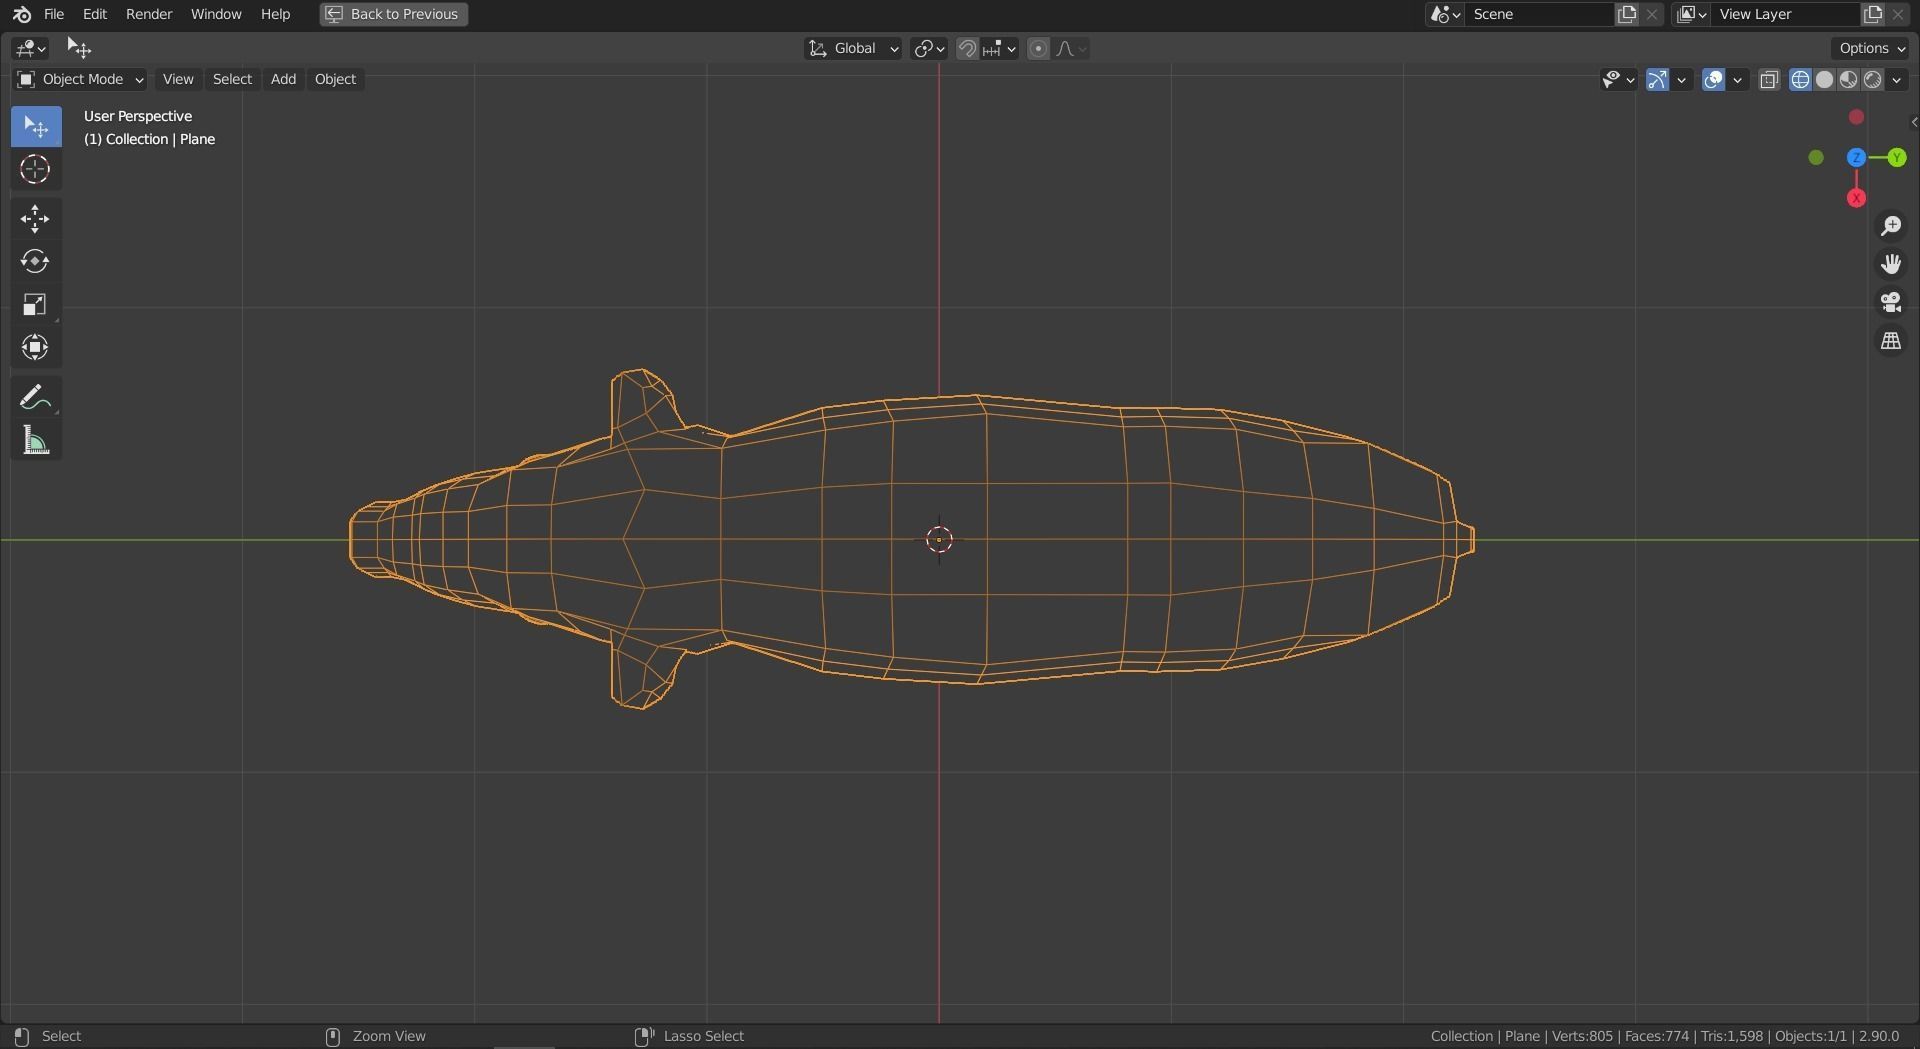Click the dim green negative axis dot

(x=1816, y=158)
